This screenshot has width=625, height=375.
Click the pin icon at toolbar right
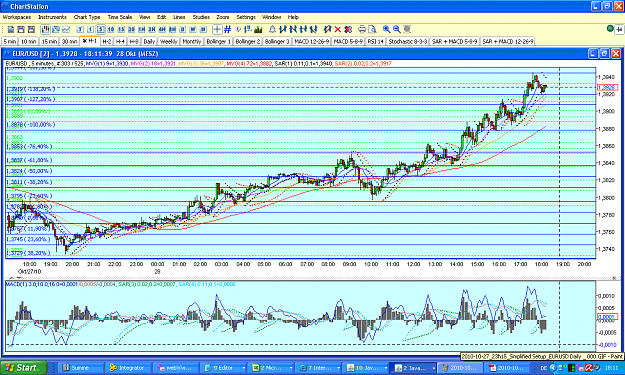[619, 29]
